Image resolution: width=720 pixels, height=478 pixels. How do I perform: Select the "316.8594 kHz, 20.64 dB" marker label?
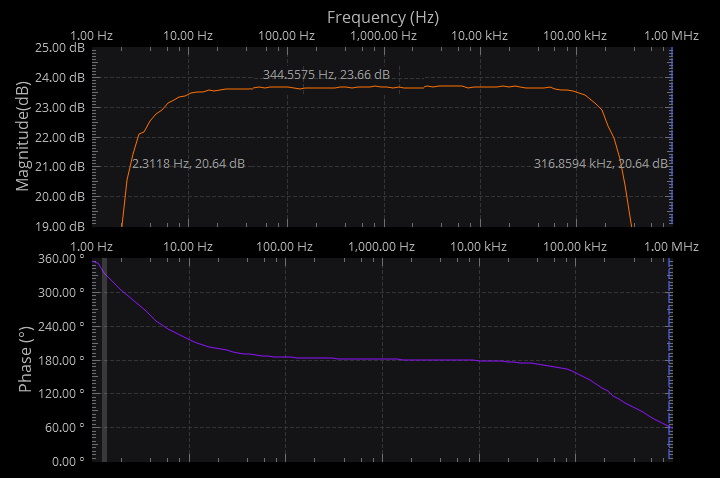601,163
